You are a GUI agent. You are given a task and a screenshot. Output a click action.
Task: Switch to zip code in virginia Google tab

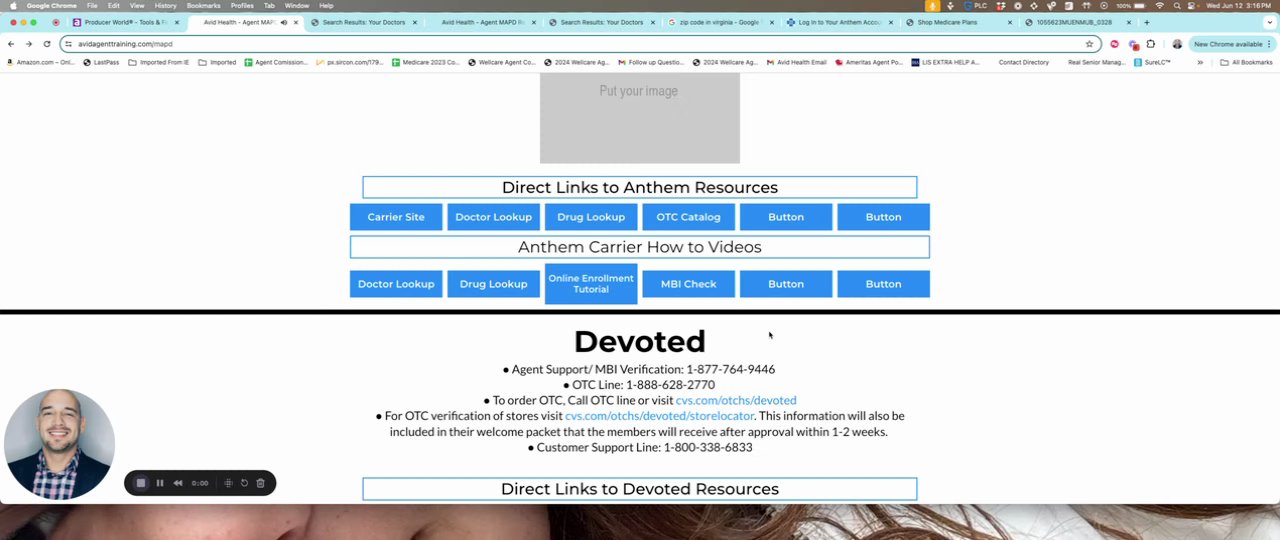click(x=720, y=22)
